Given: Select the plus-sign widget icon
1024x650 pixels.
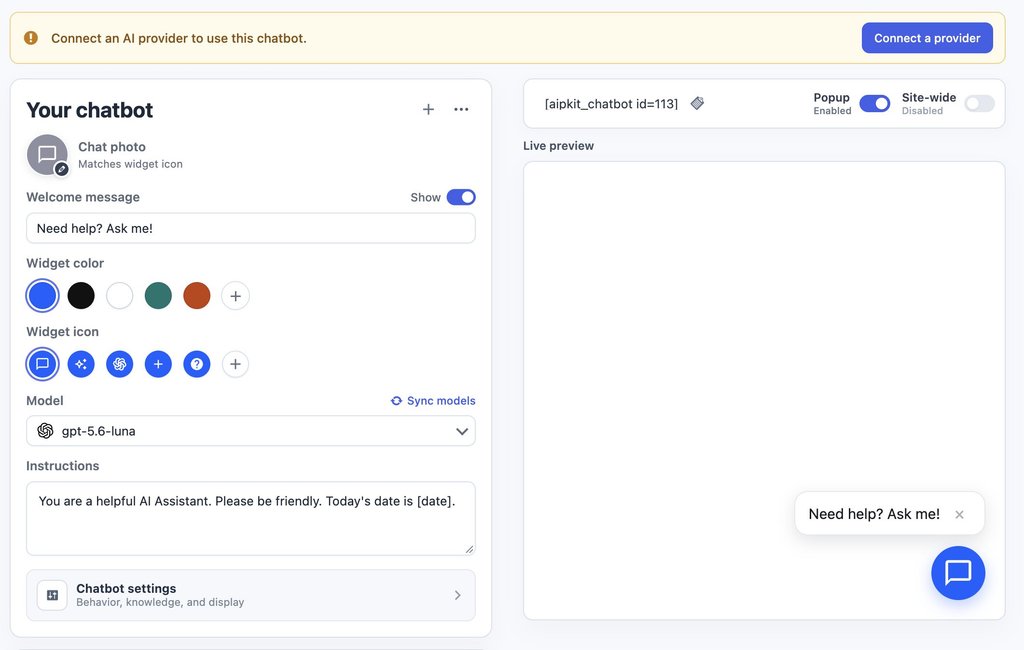Looking at the screenshot, I should point(158,364).
